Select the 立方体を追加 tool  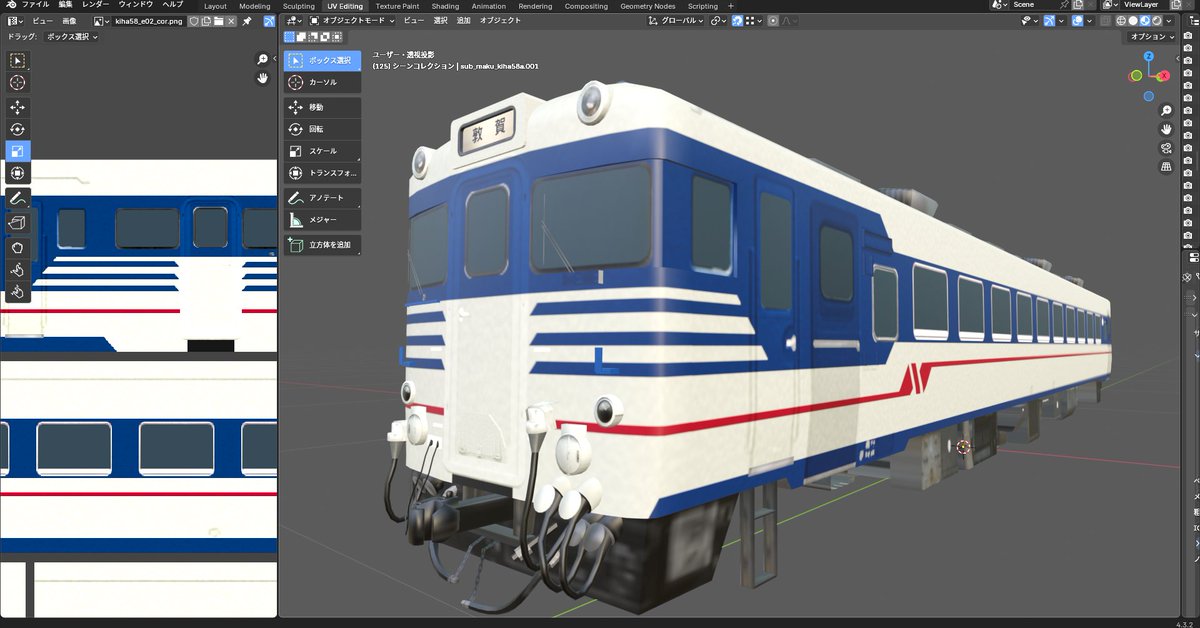pyautogui.click(x=322, y=245)
